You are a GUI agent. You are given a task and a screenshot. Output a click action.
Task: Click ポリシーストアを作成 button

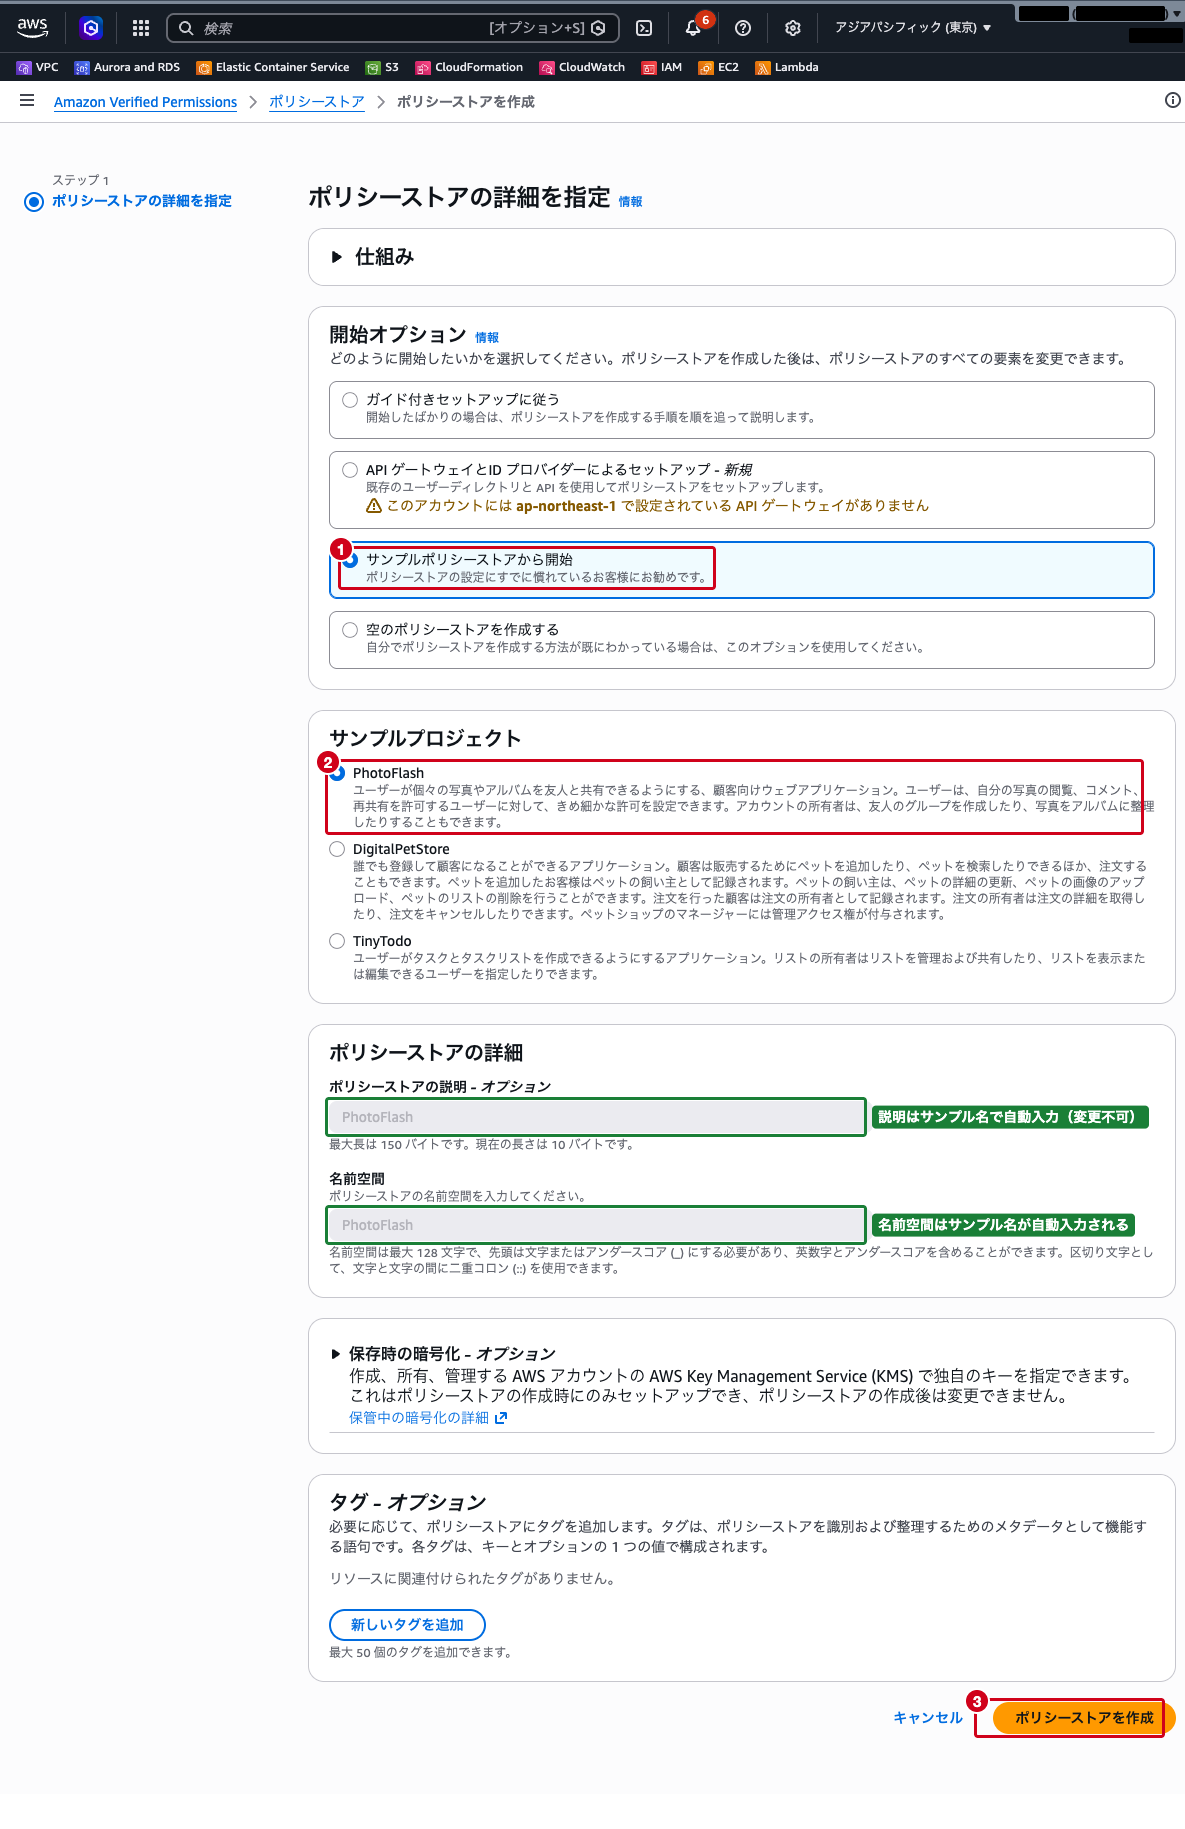tap(1084, 1718)
